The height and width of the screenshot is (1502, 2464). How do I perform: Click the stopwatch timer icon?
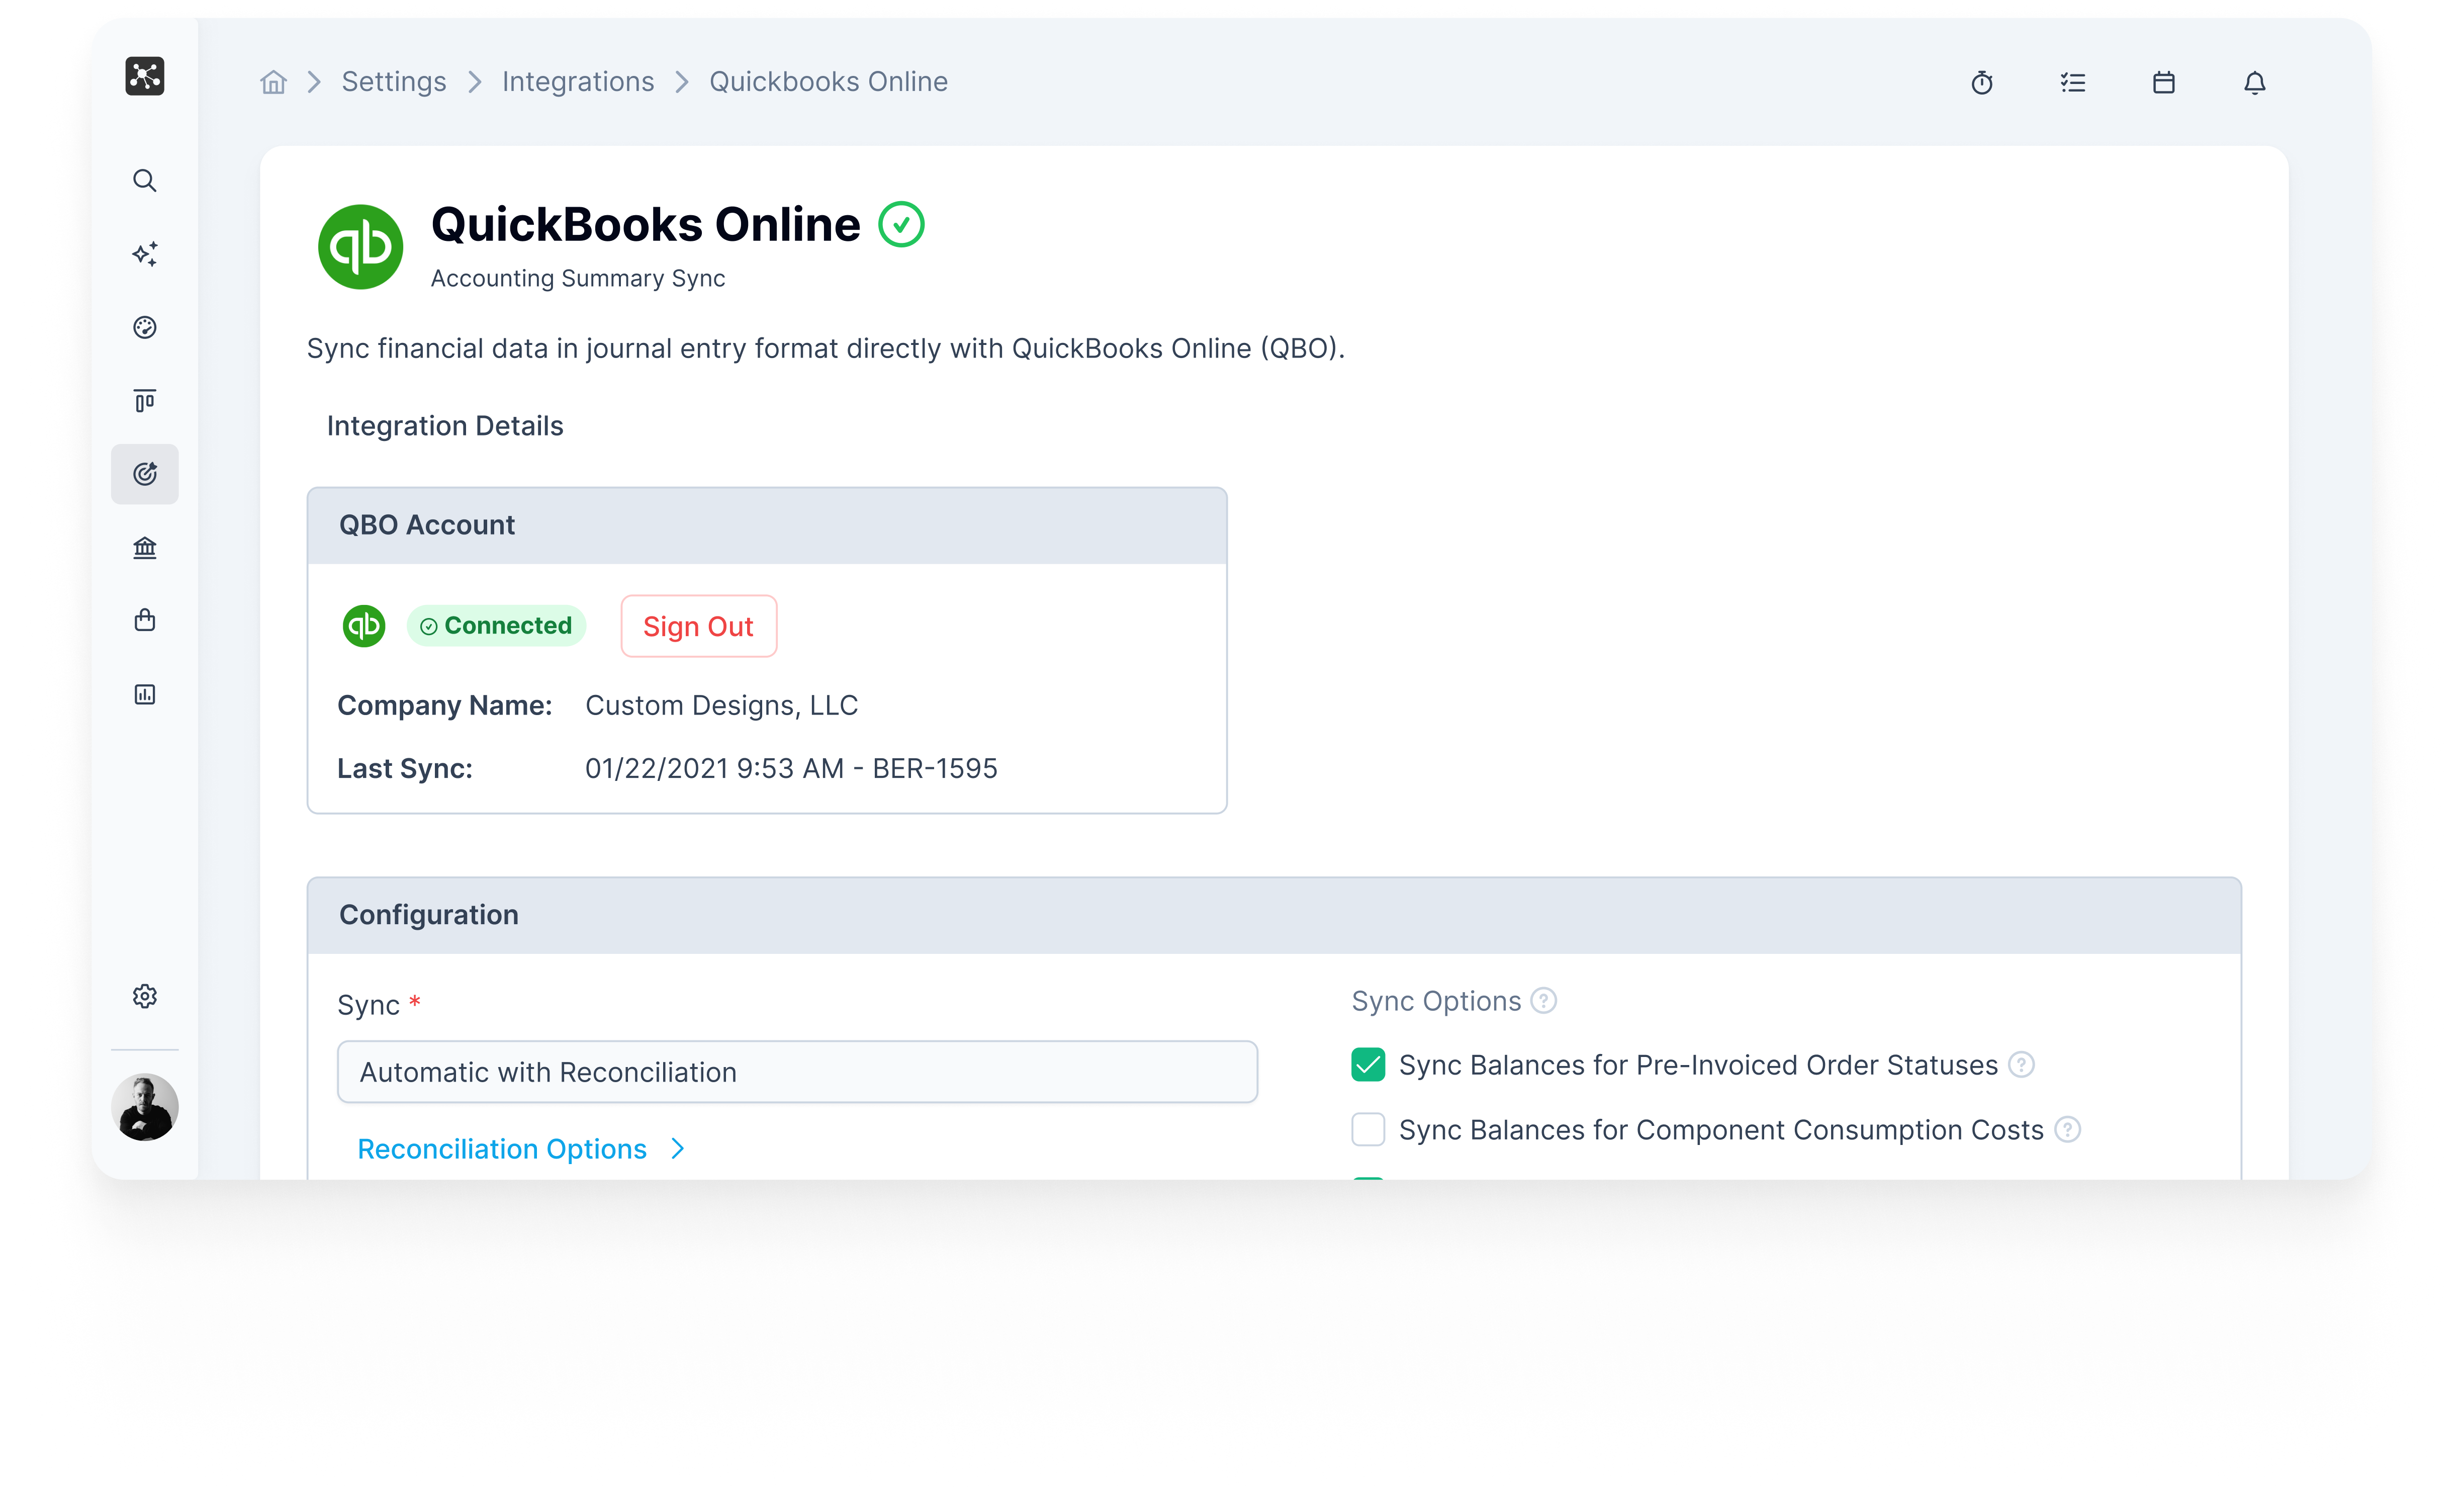click(x=1982, y=83)
